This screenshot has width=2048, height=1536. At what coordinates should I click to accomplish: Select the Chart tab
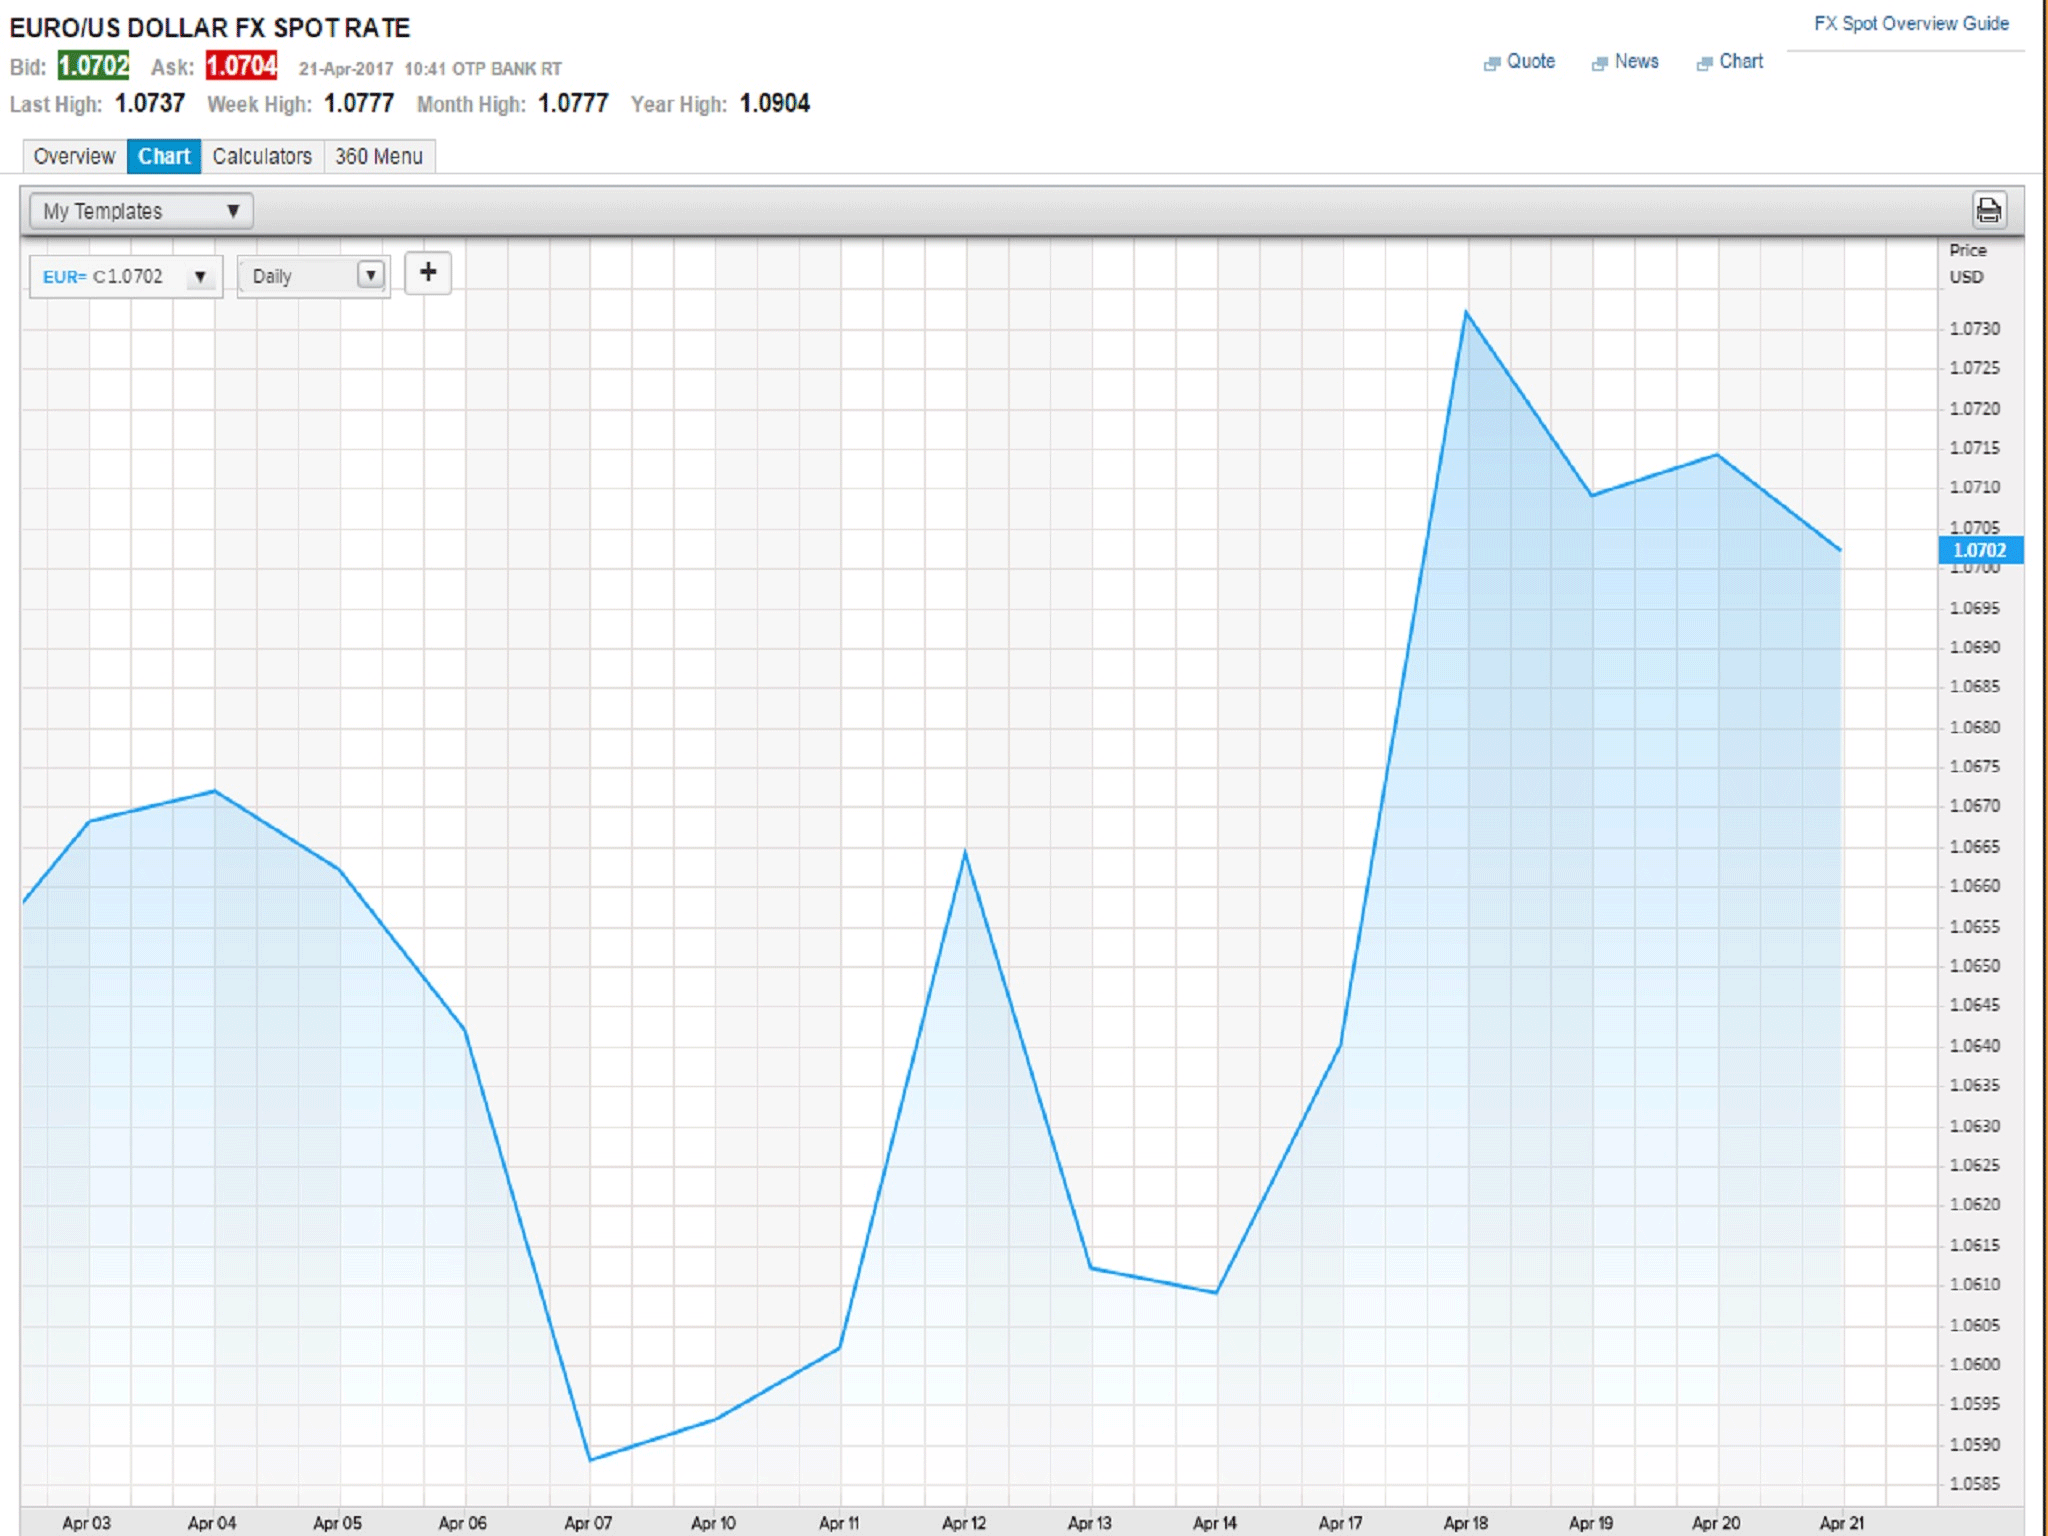(x=164, y=156)
